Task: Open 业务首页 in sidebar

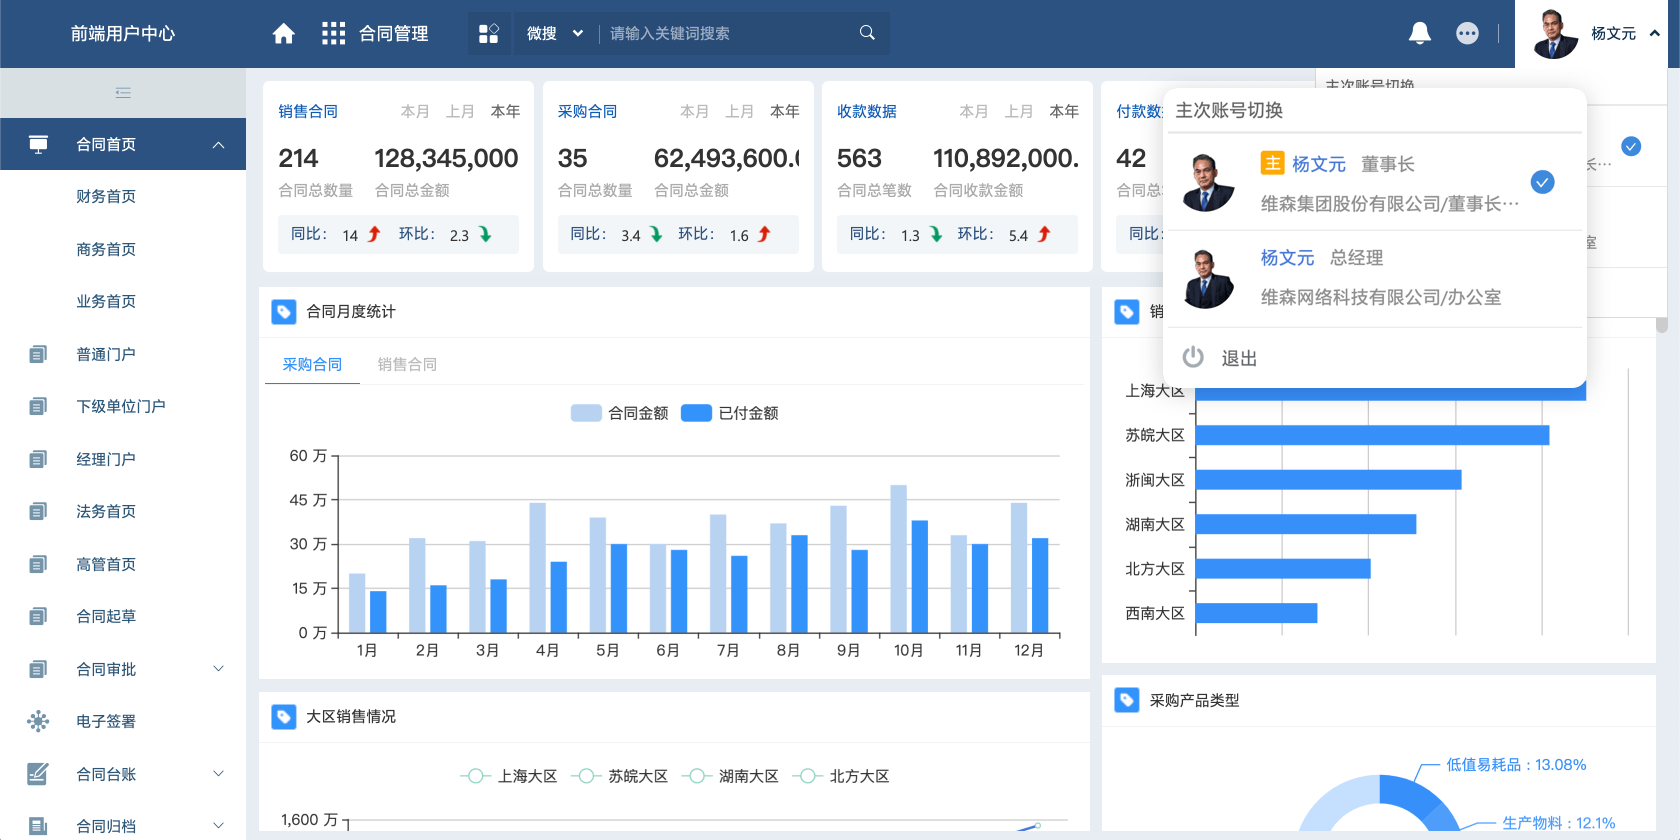Action: 106,301
